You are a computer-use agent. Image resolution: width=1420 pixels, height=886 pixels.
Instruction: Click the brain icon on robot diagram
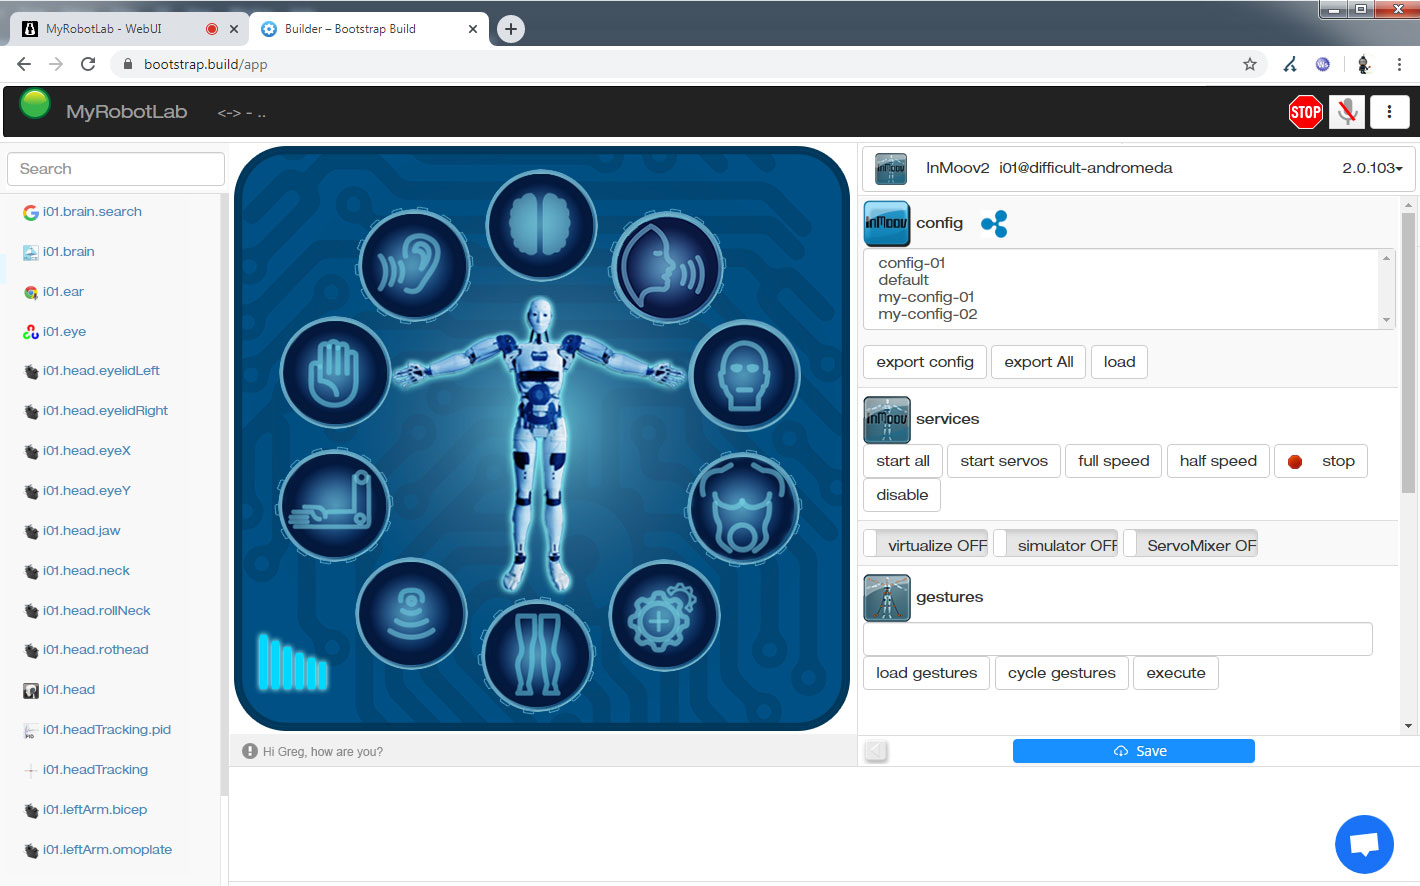[x=542, y=224]
